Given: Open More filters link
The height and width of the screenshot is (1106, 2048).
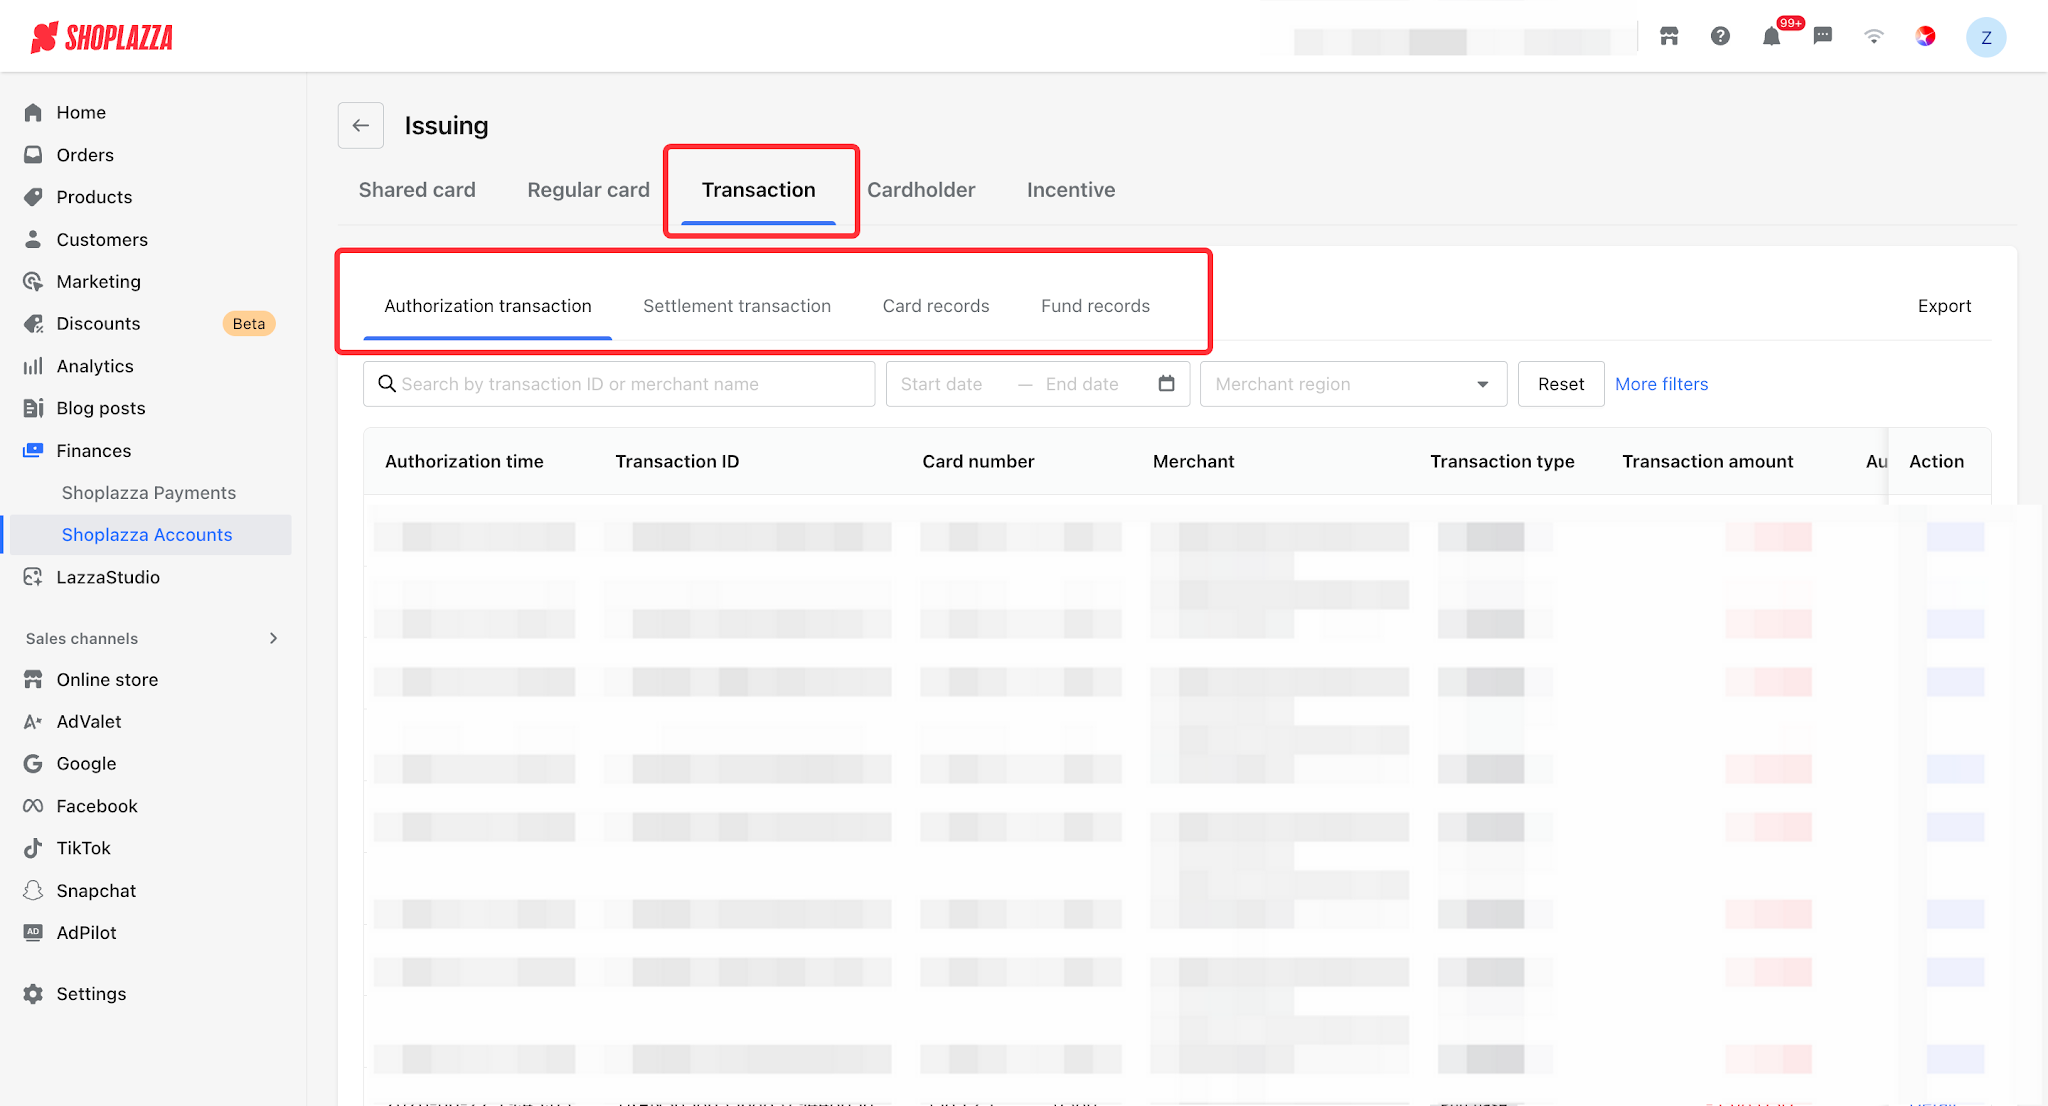Looking at the screenshot, I should coord(1661,384).
